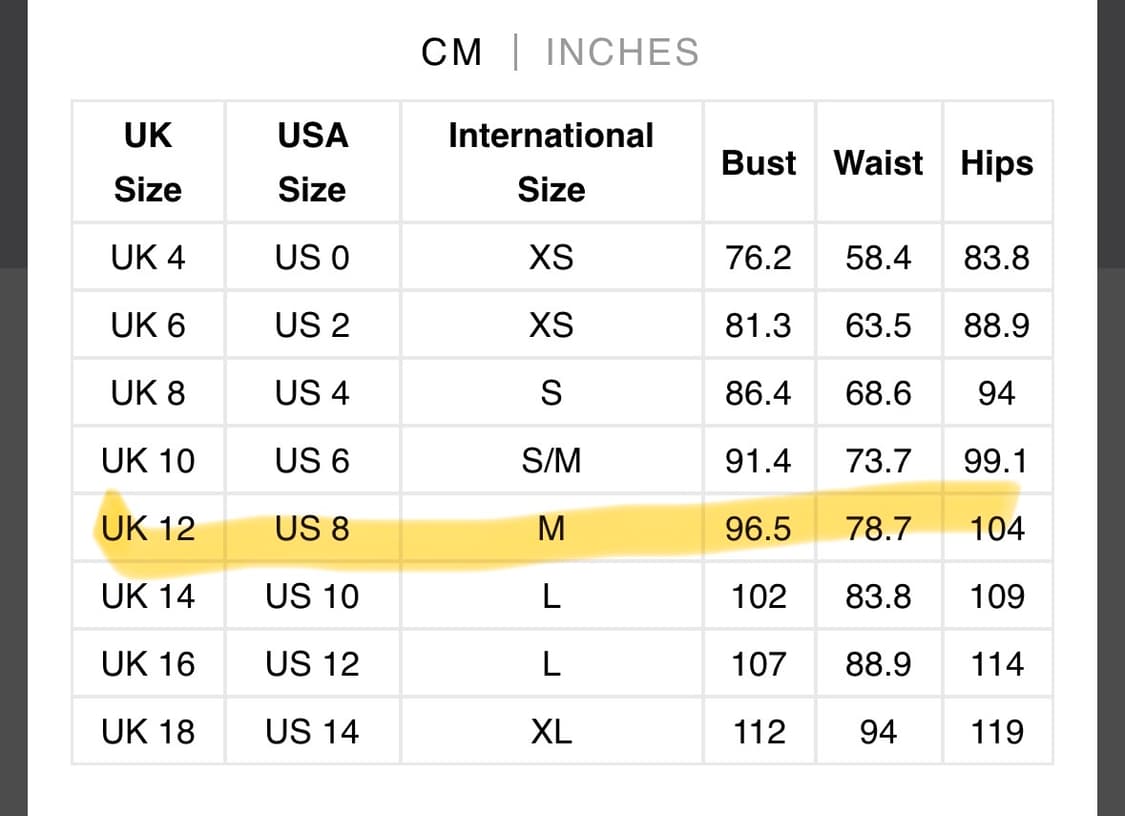1125x816 pixels.
Task: Click the 76.2 bust measurement
Action: [x=759, y=258]
